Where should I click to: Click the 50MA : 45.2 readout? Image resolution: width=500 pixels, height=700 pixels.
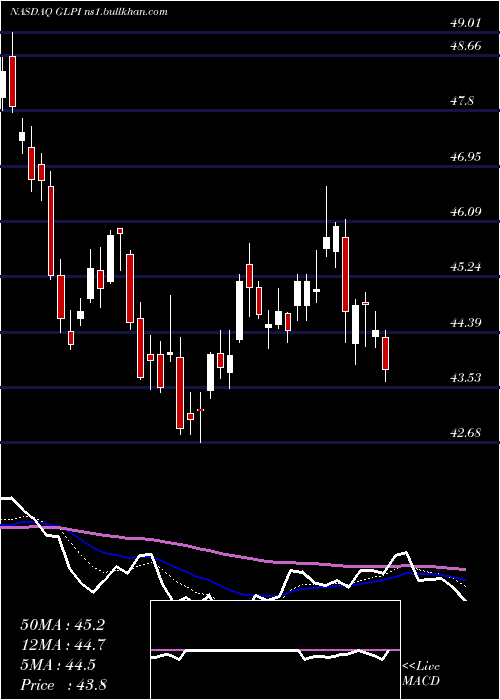(x=62, y=625)
